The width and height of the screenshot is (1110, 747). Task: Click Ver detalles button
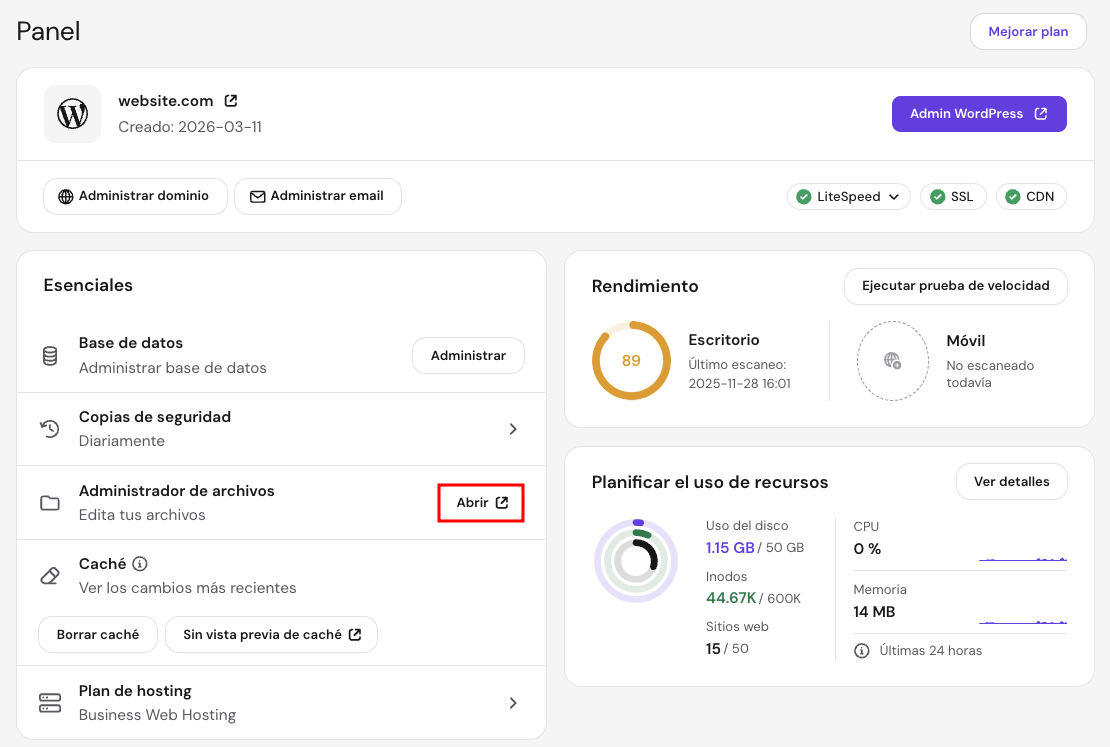pyautogui.click(x=1012, y=481)
